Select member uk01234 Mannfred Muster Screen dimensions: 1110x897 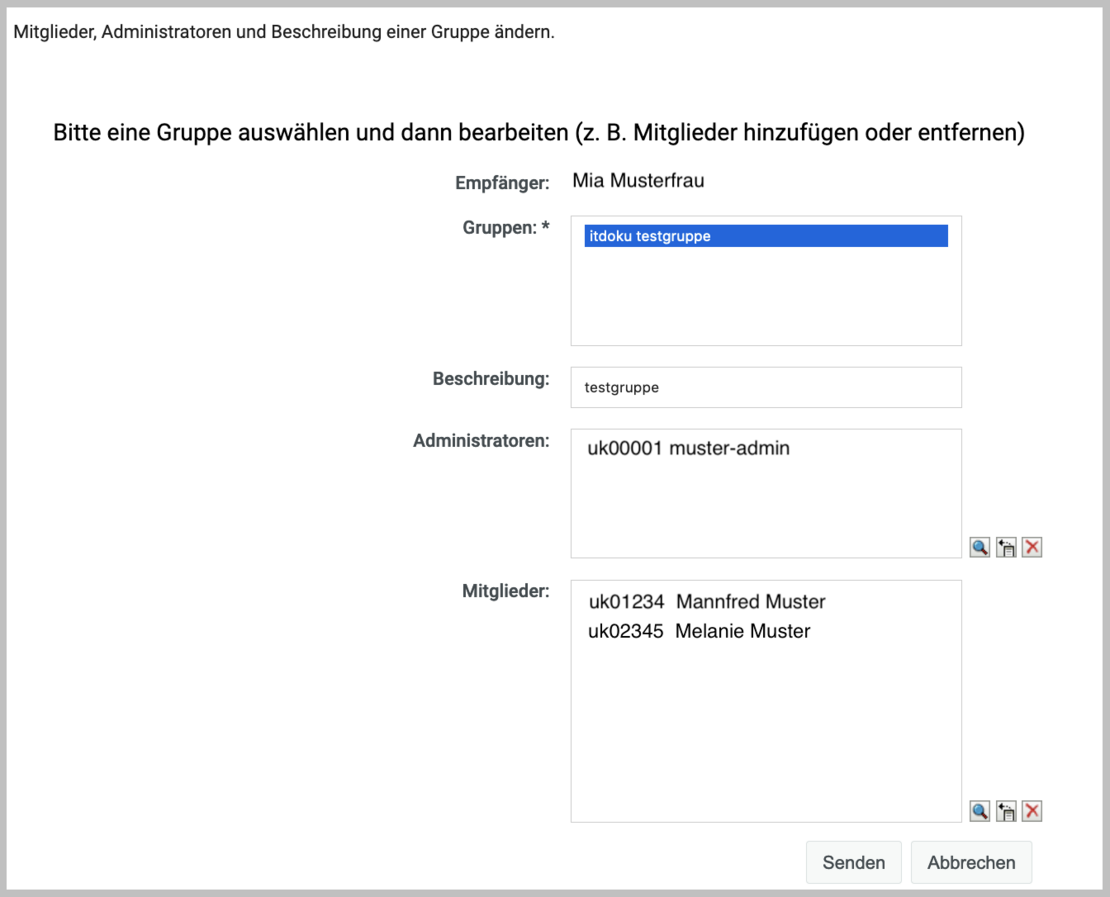click(706, 602)
